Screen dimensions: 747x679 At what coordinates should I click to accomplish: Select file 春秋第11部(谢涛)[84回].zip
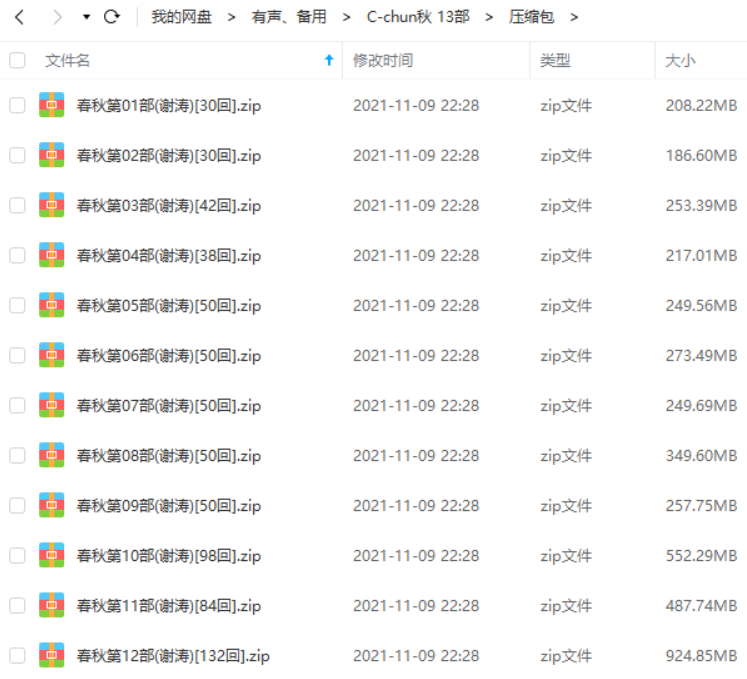click(x=169, y=606)
